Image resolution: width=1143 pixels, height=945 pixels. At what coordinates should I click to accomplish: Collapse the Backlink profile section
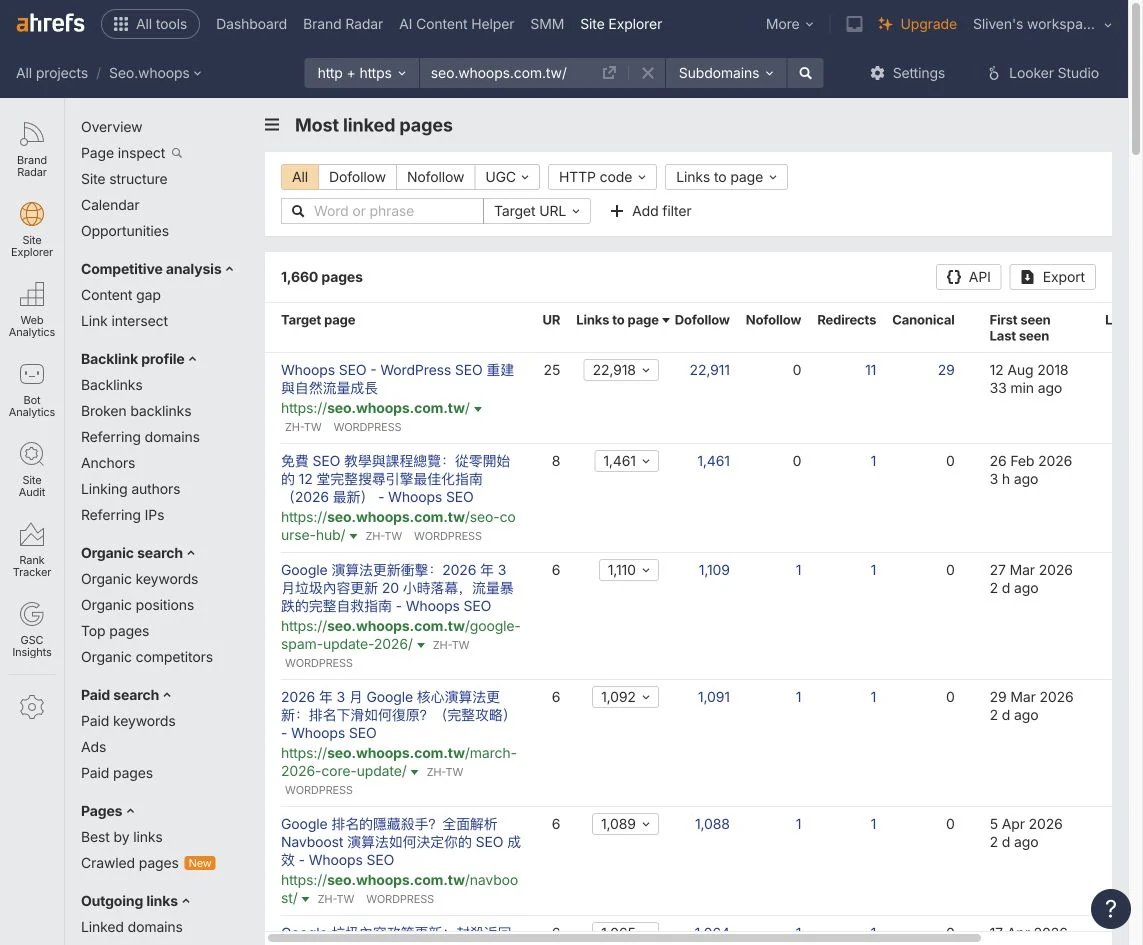139,359
